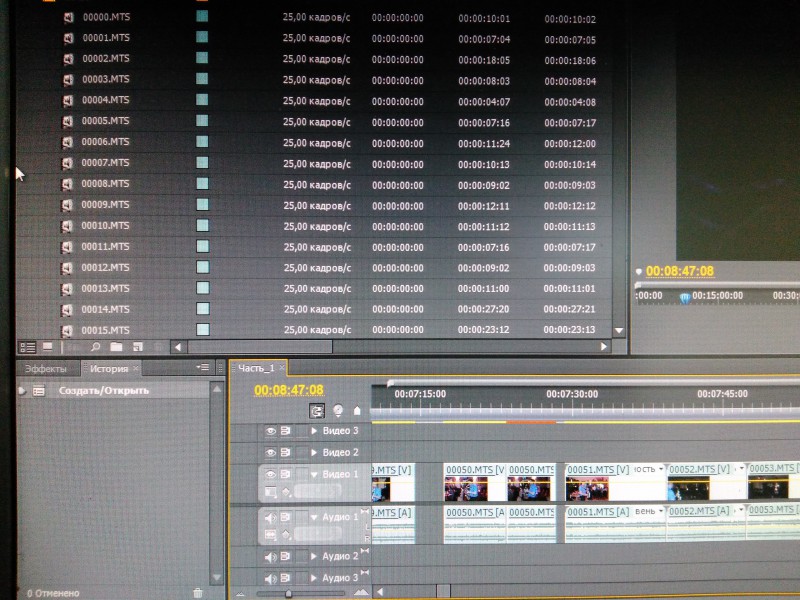The width and height of the screenshot is (800, 600).
Task: Toggle sync lock on Аудио 3
Action: click(285, 578)
